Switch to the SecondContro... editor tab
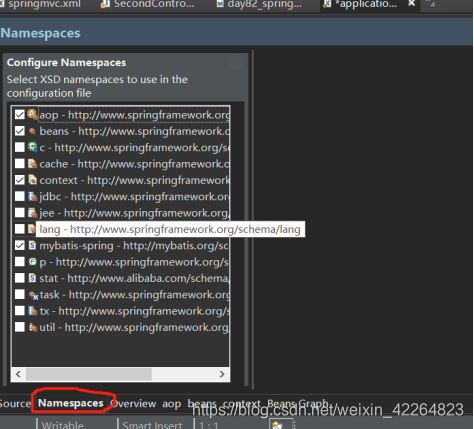Screen dimensions: 474x429 coord(148,4)
